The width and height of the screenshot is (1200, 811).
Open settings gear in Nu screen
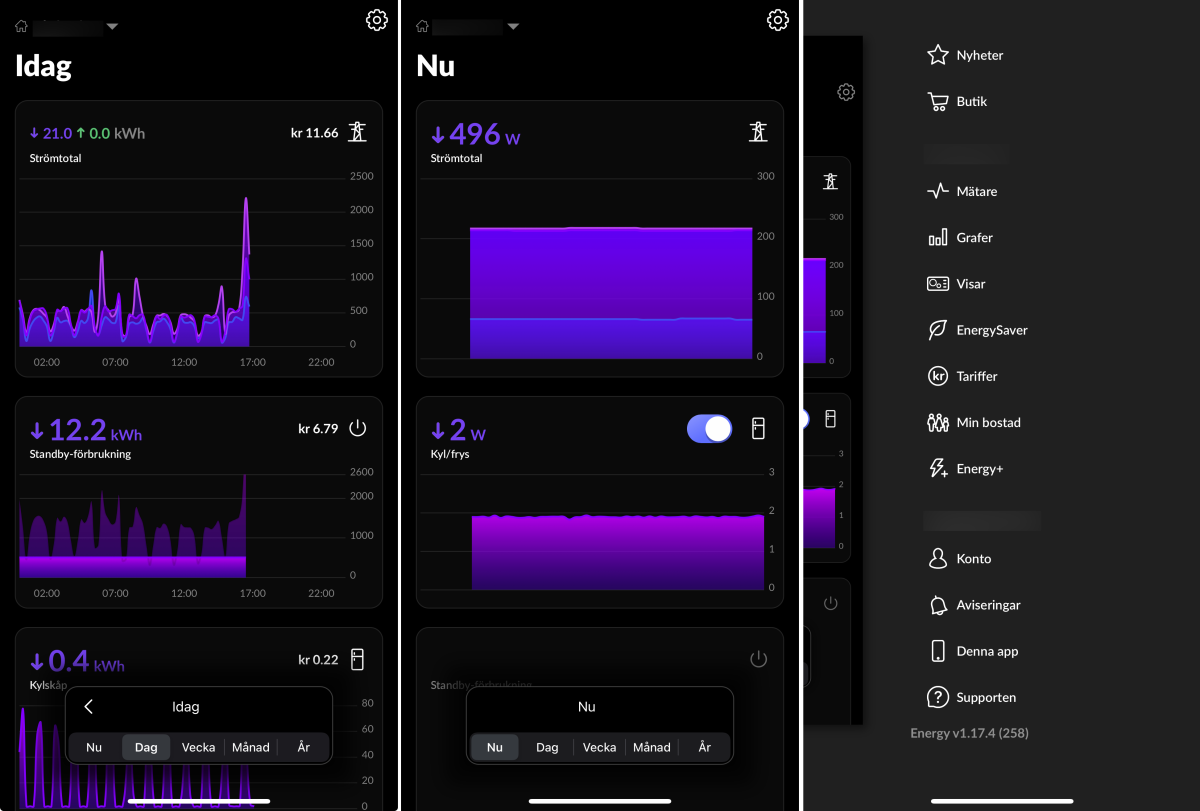point(777,20)
